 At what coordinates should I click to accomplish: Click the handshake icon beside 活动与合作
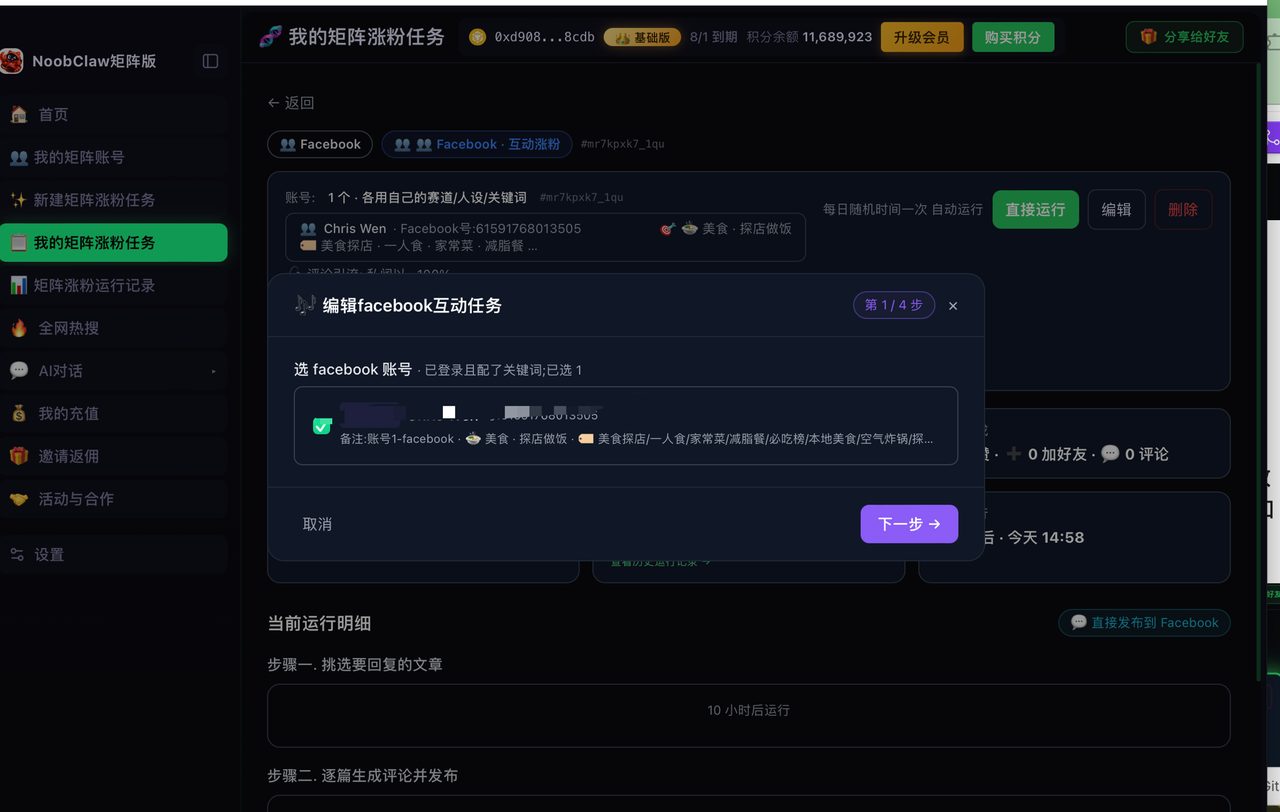click(x=18, y=499)
